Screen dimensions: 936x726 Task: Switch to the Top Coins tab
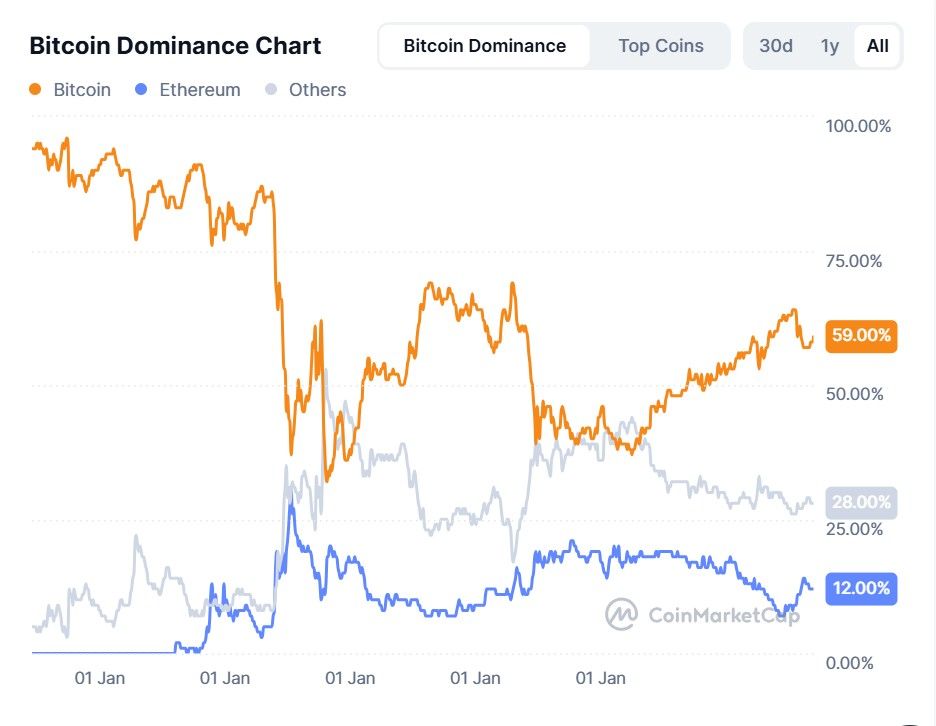coord(661,45)
